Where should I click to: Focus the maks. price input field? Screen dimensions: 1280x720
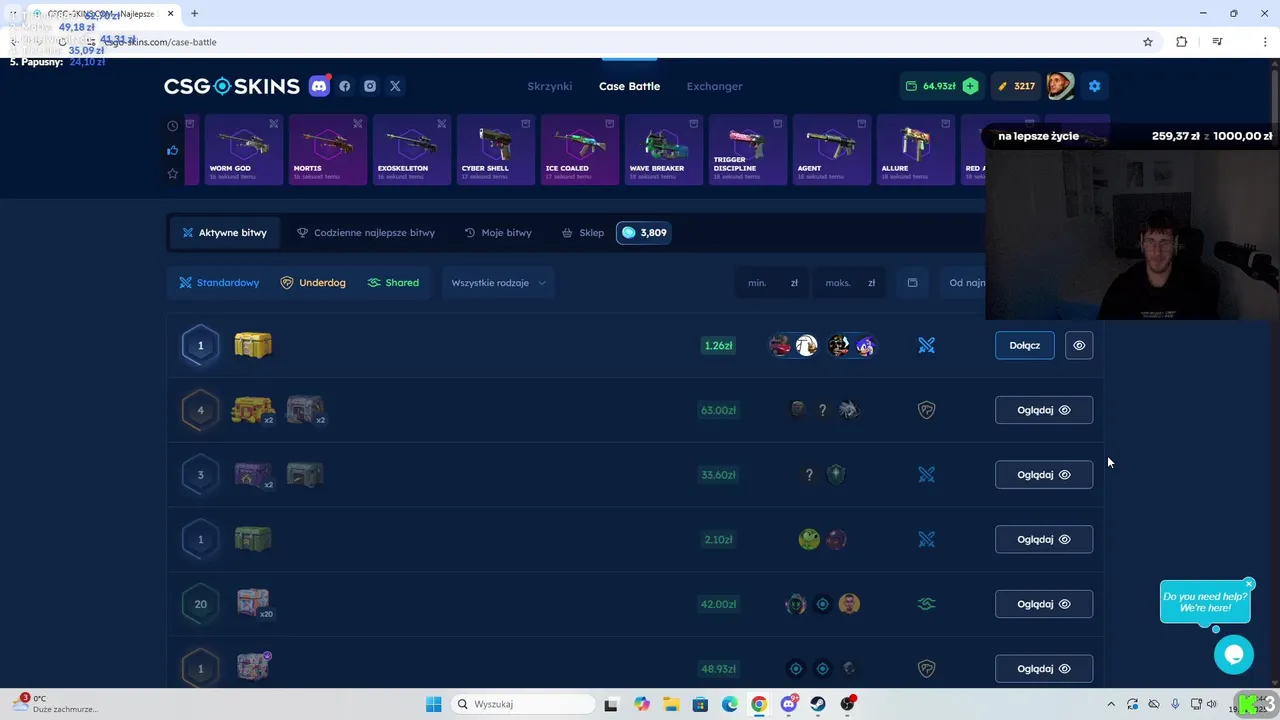tap(850, 283)
